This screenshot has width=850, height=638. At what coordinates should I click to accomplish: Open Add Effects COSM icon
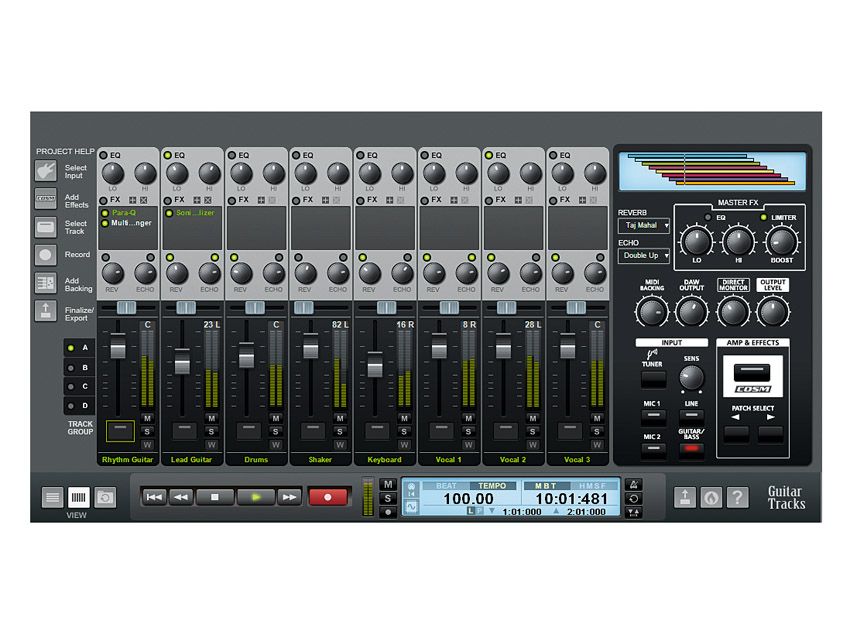(46, 198)
